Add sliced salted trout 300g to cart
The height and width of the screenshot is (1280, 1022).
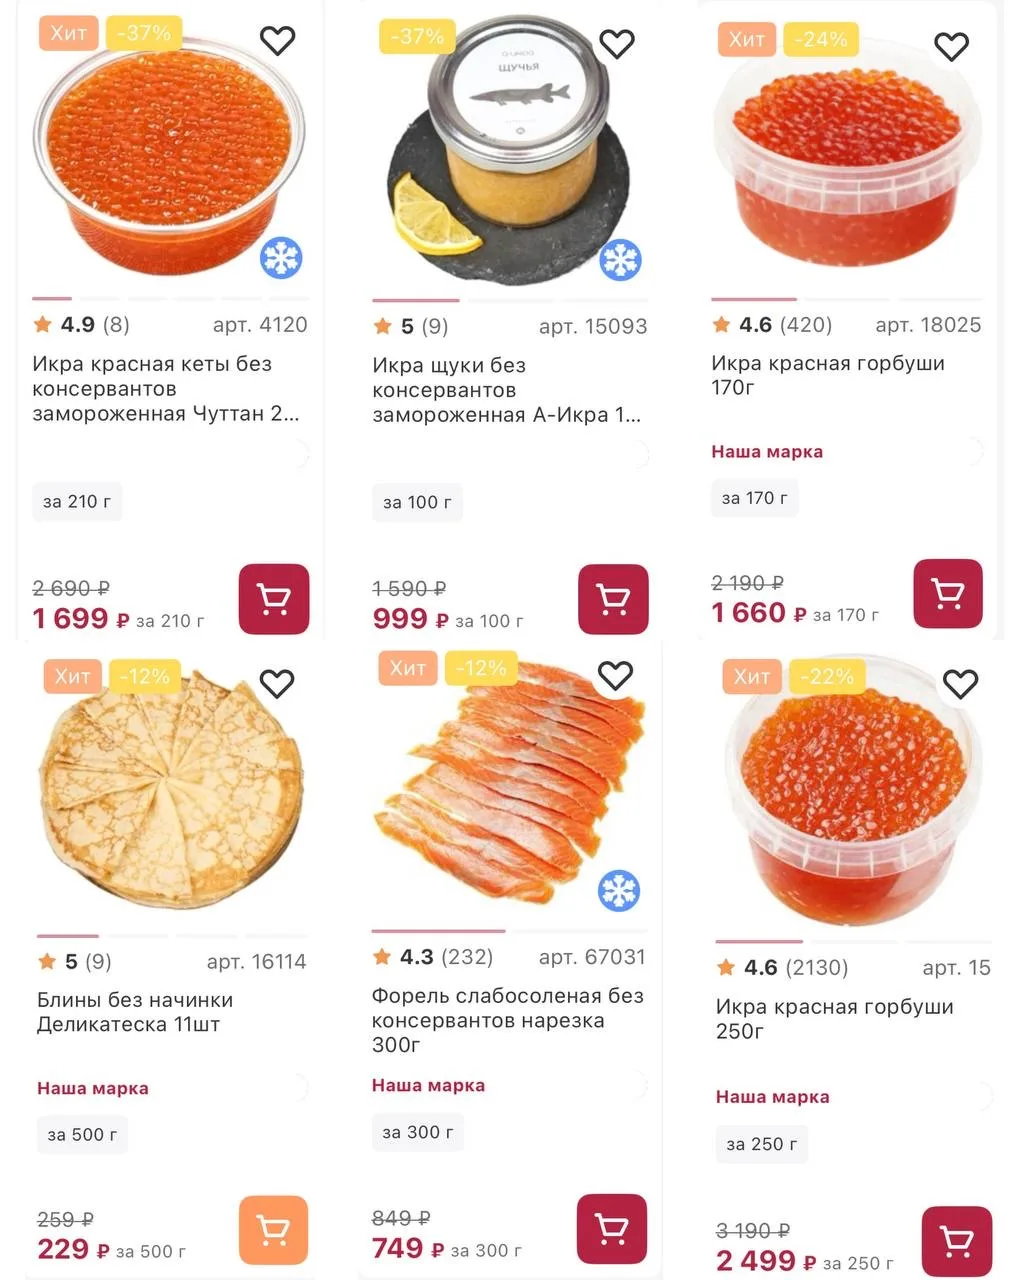pos(611,1227)
